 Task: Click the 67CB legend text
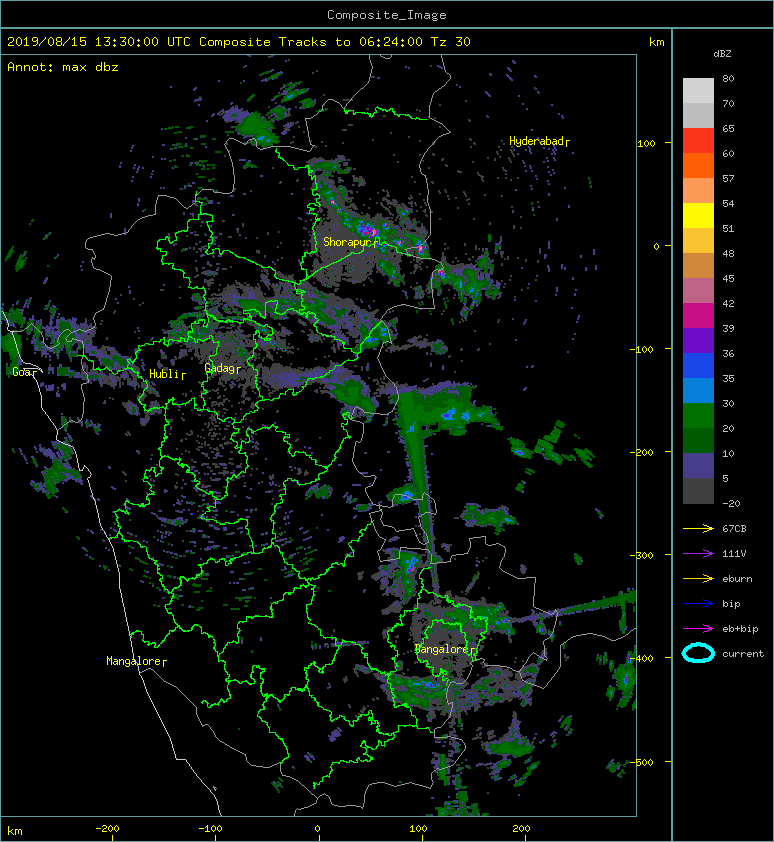pos(734,528)
